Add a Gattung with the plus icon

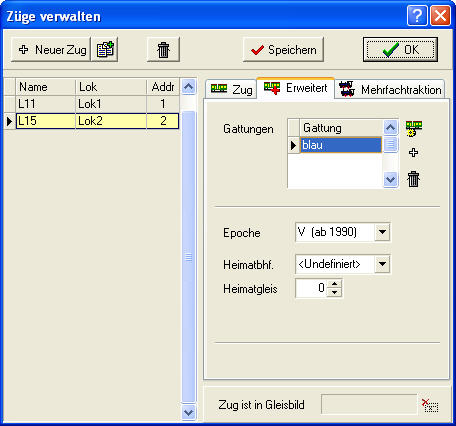pos(413,153)
